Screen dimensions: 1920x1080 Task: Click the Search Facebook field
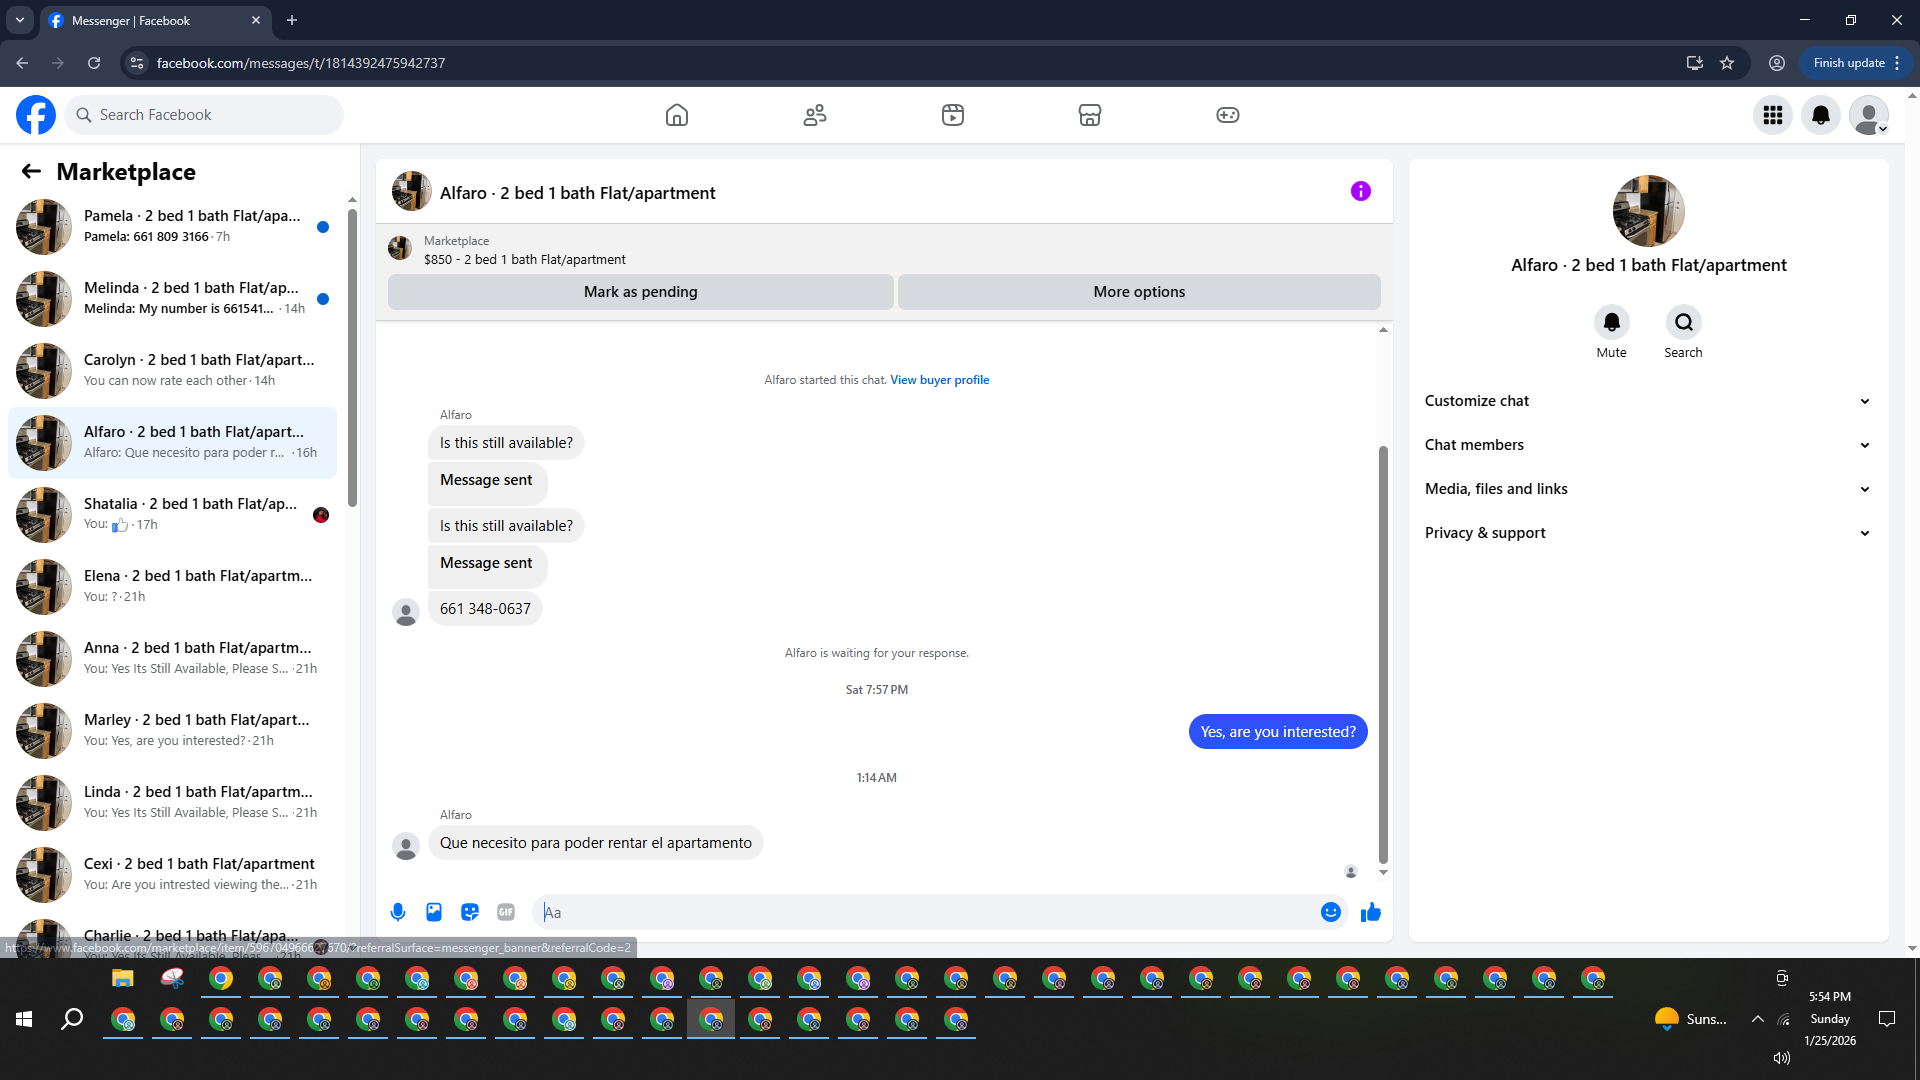pos(204,115)
